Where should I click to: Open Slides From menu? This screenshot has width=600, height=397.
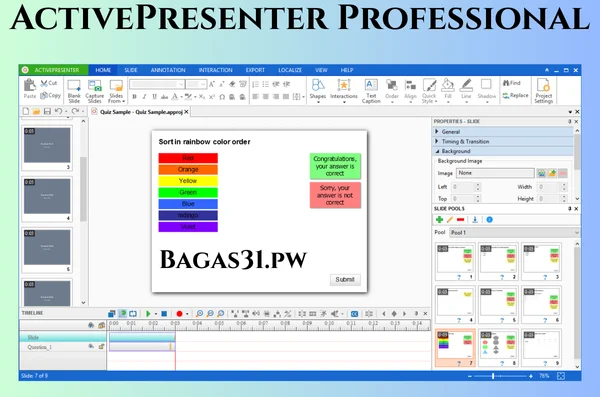tap(116, 91)
